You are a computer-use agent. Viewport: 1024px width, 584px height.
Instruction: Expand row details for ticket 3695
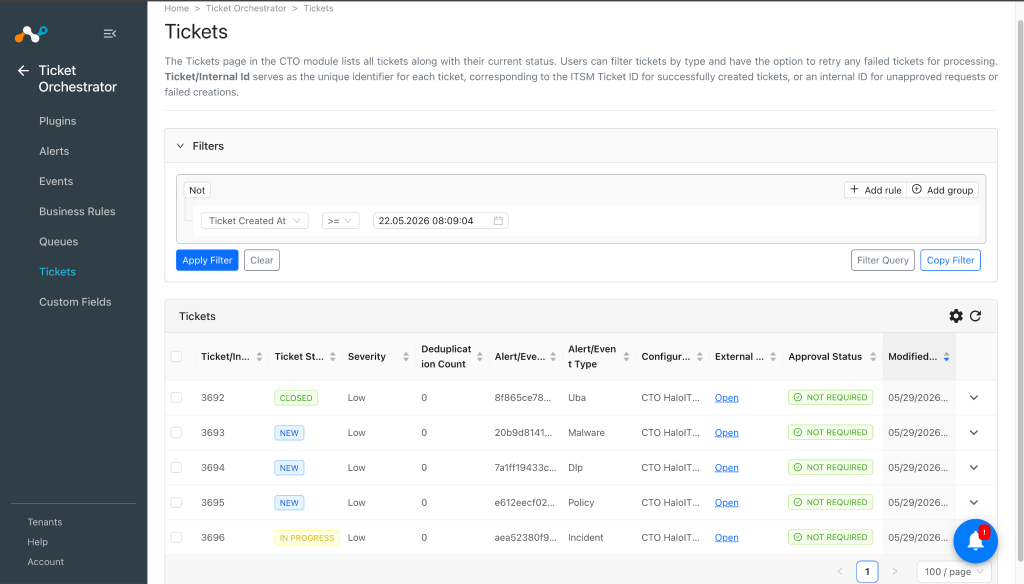coord(974,502)
